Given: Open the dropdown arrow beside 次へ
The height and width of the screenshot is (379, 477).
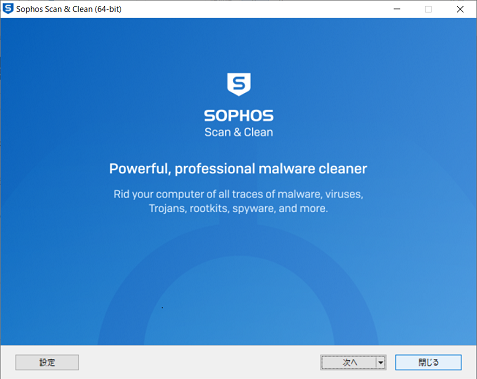Looking at the screenshot, I should point(381,362).
